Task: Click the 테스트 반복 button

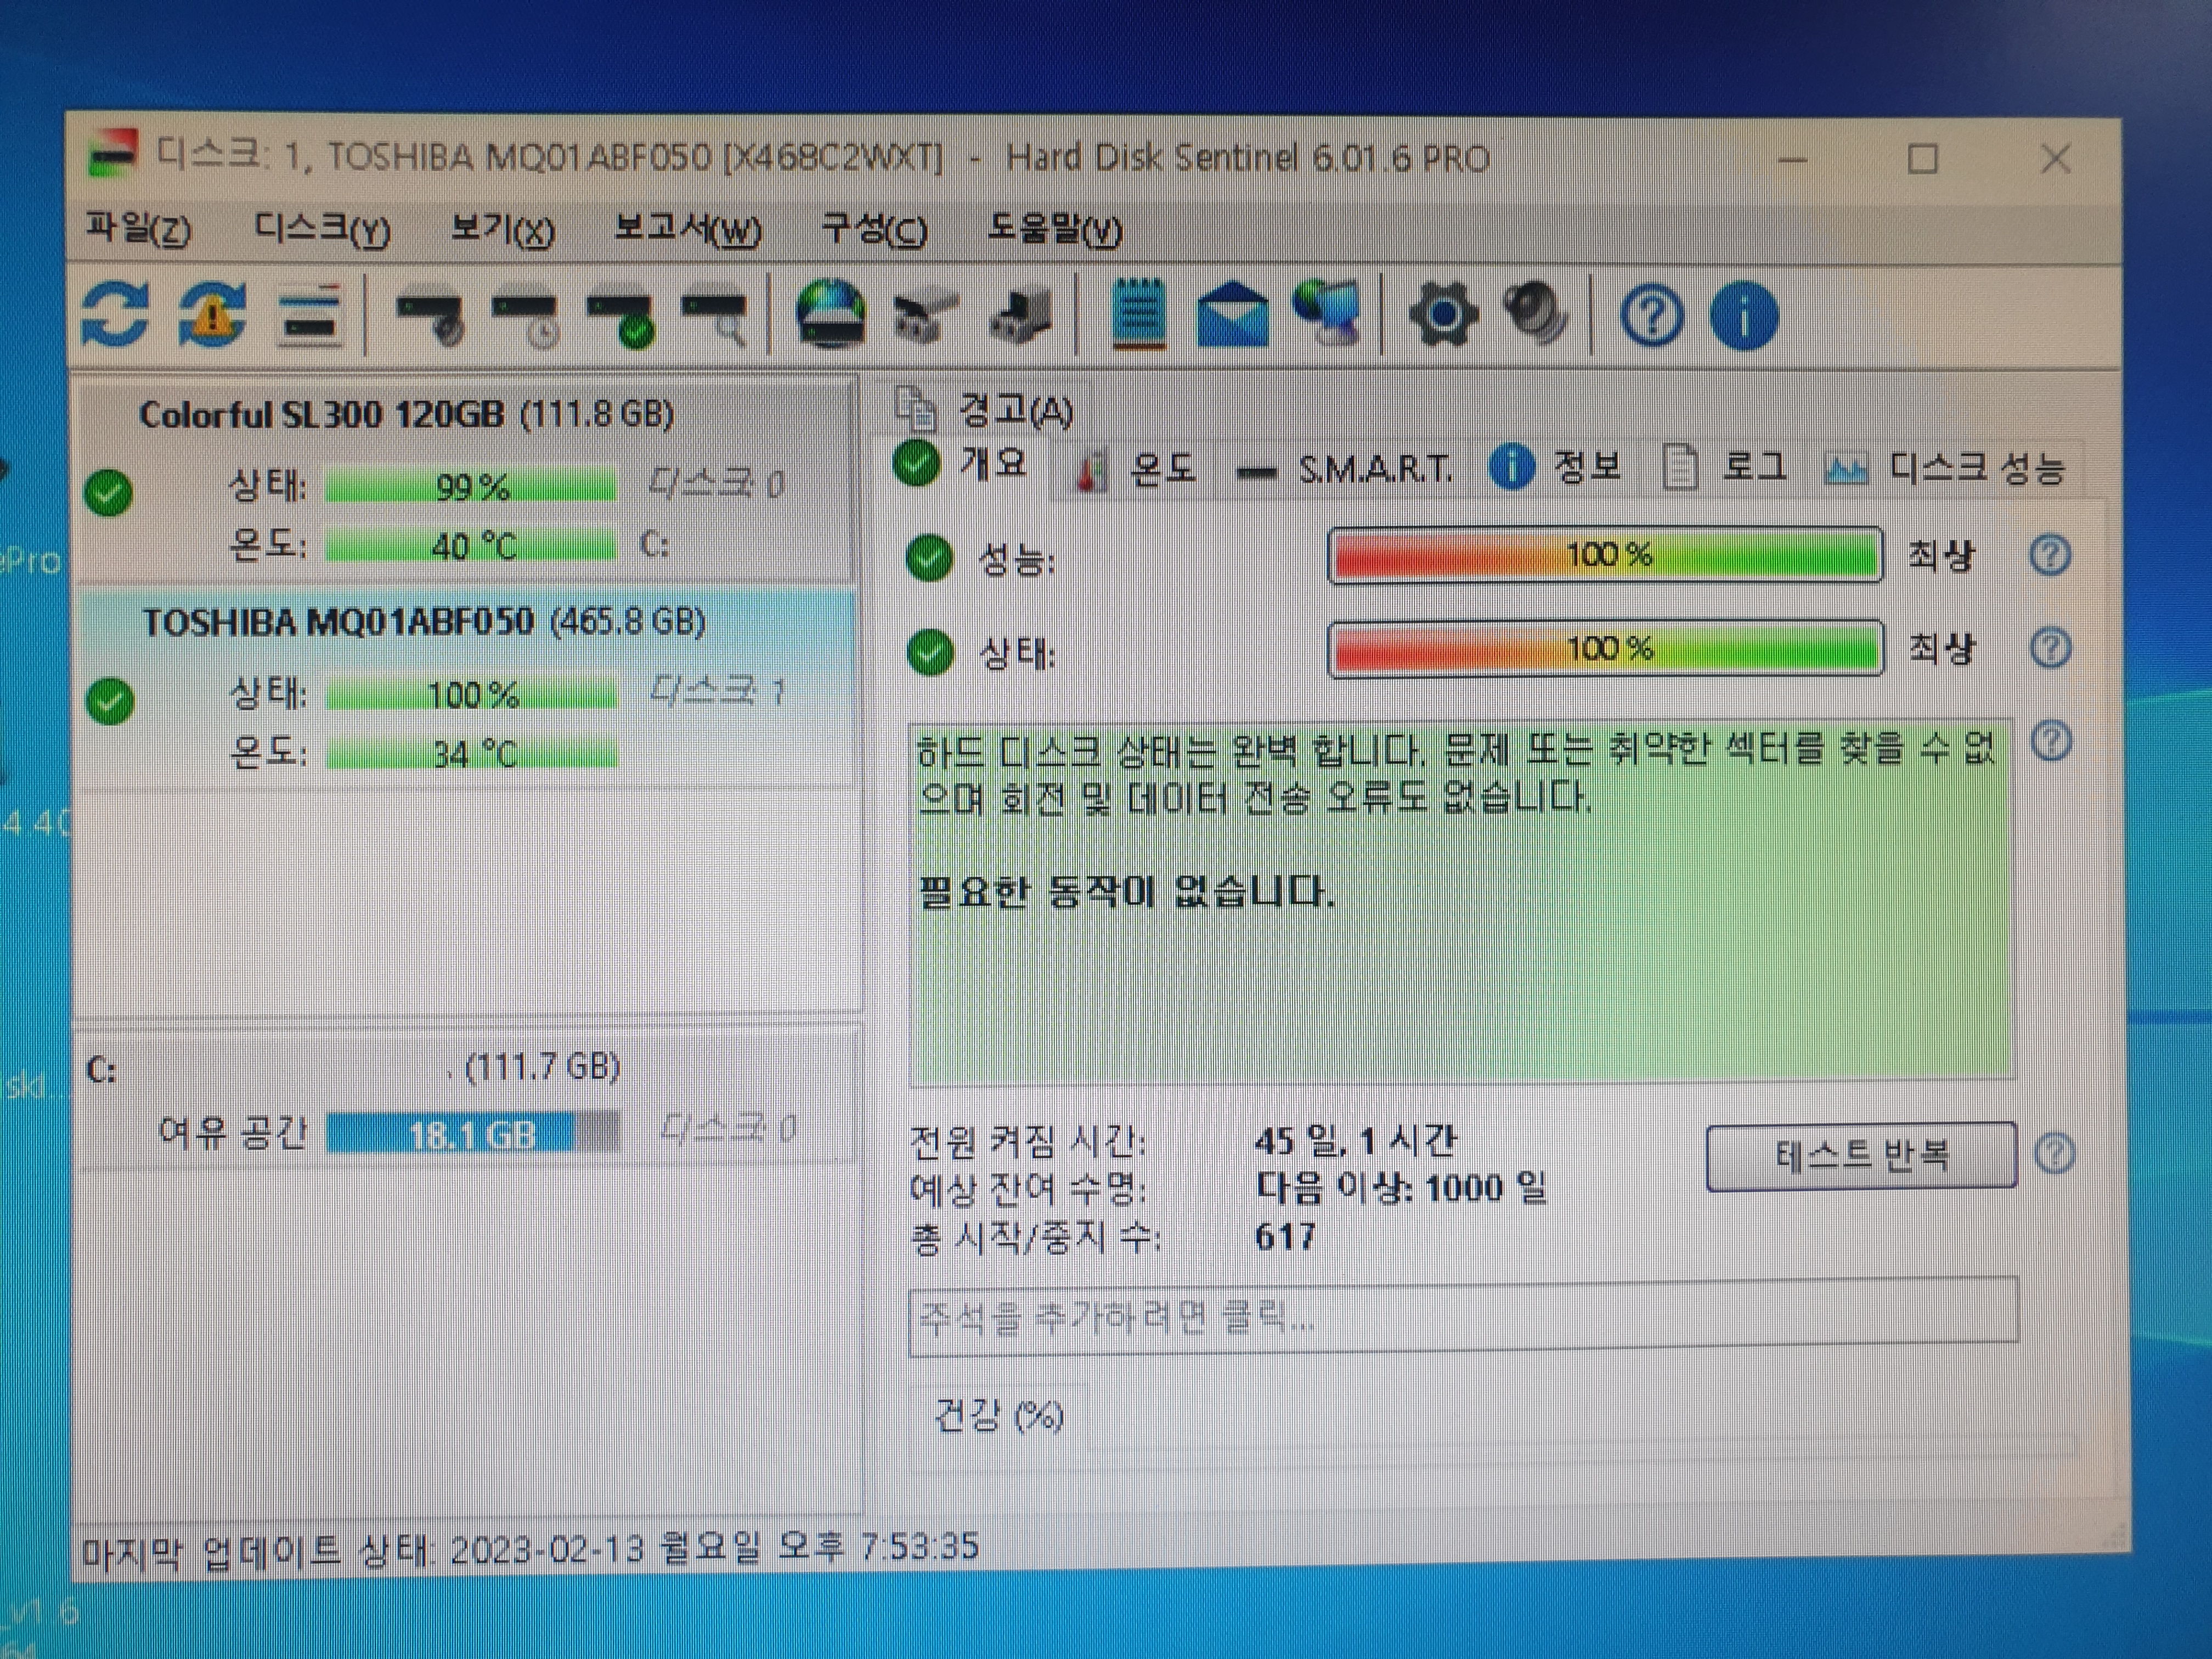Action: click(x=1861, y=1155)
